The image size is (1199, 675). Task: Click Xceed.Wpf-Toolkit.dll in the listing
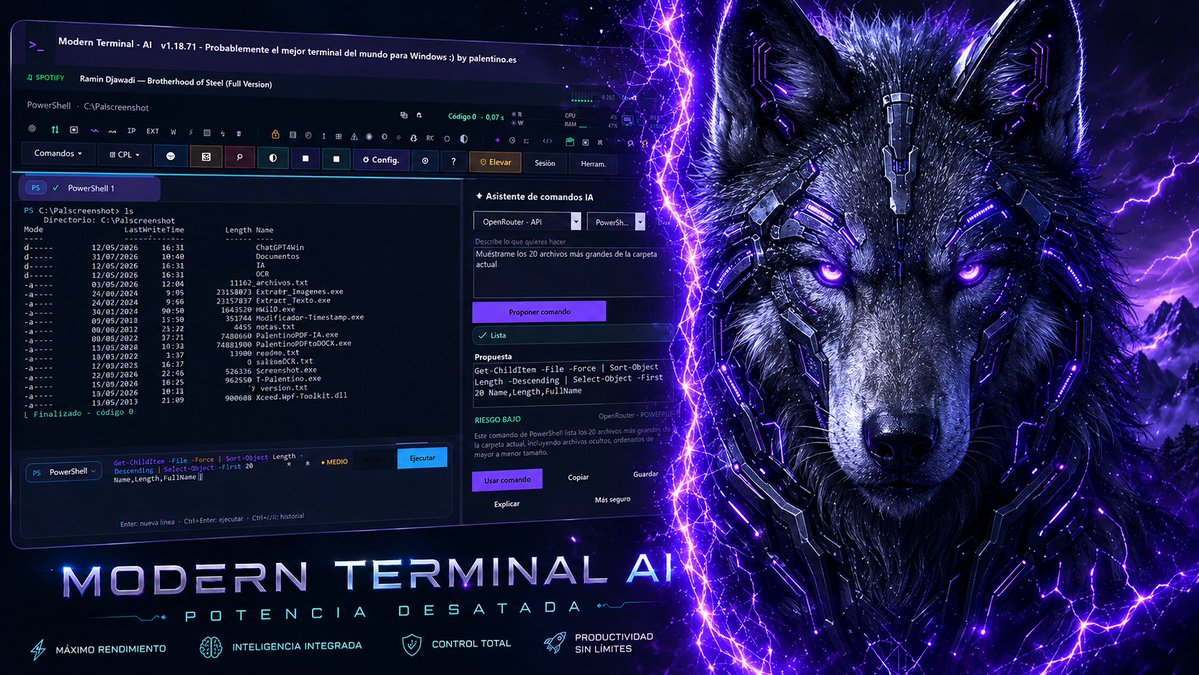click(x=301, y=396)
